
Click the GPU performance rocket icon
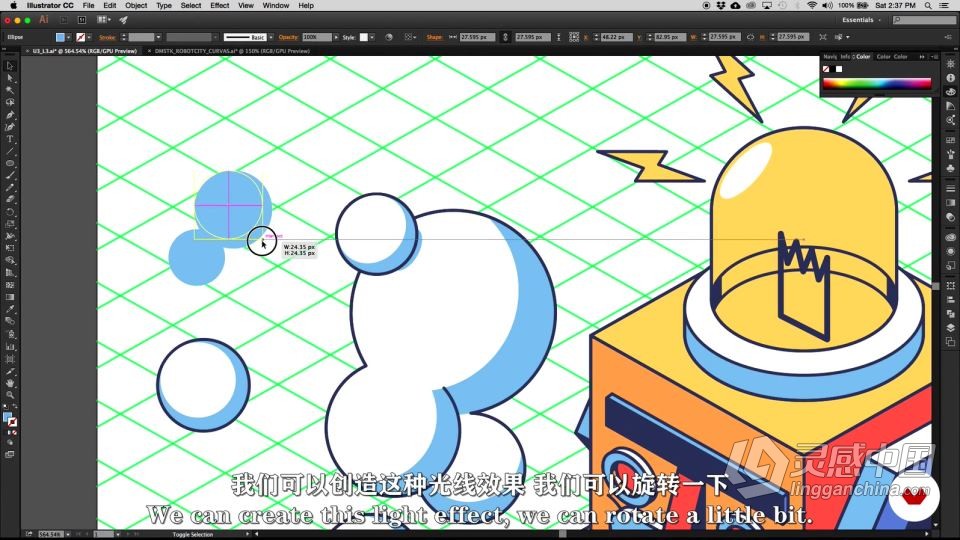(123, 20)
